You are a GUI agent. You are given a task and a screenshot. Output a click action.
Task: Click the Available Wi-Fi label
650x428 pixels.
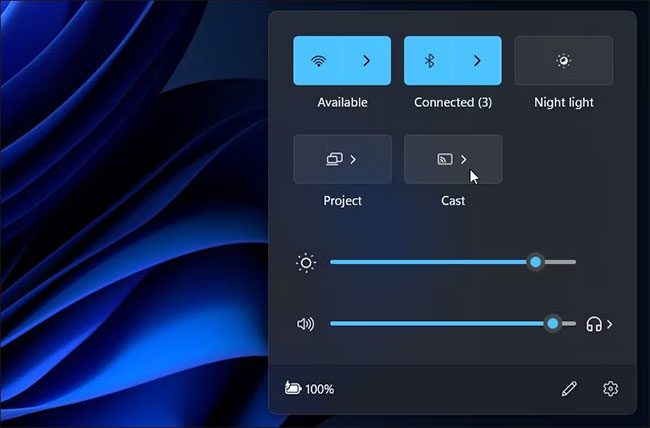[x=342, y=102]
